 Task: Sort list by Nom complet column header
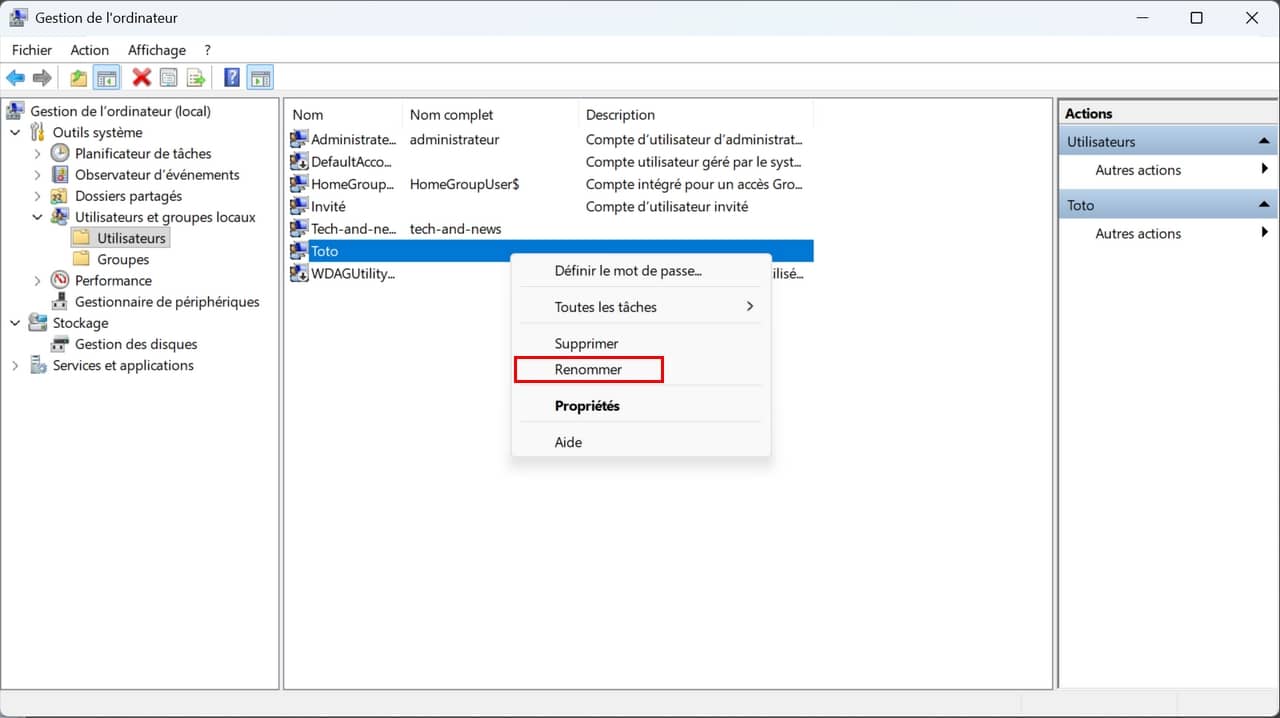click(451, 115)
